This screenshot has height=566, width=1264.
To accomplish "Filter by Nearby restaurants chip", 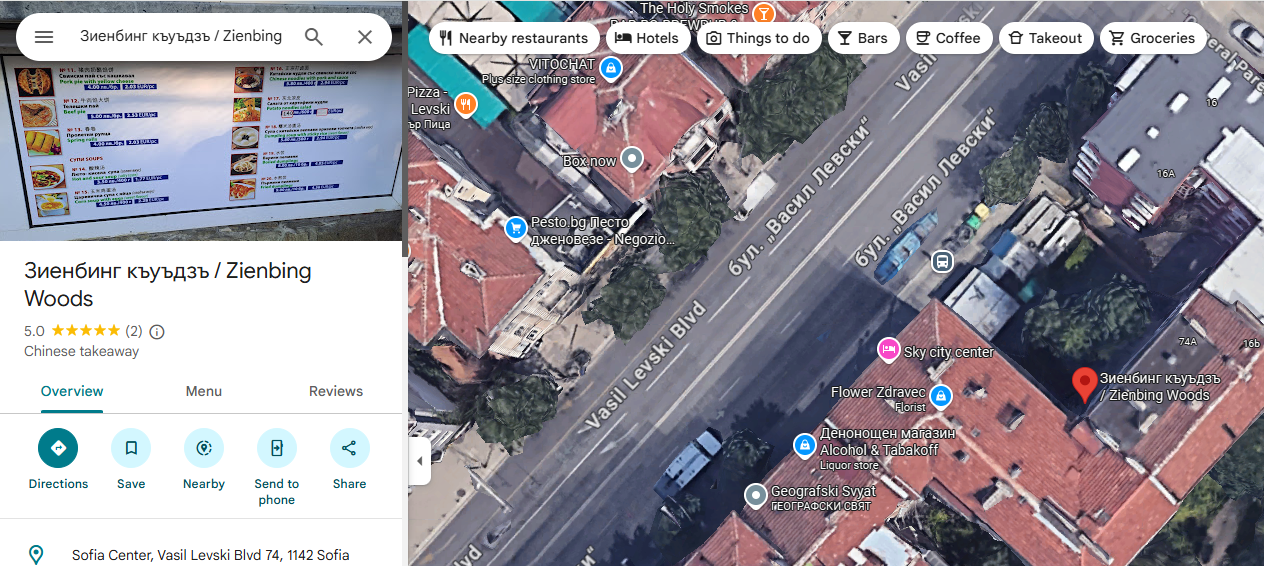I will point(515,38).
